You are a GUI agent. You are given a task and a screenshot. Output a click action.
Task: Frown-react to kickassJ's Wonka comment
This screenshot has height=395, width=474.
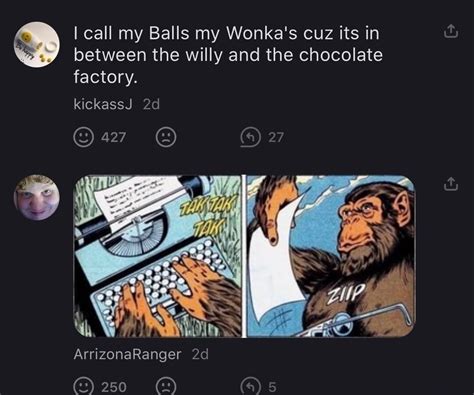point(166,137)
